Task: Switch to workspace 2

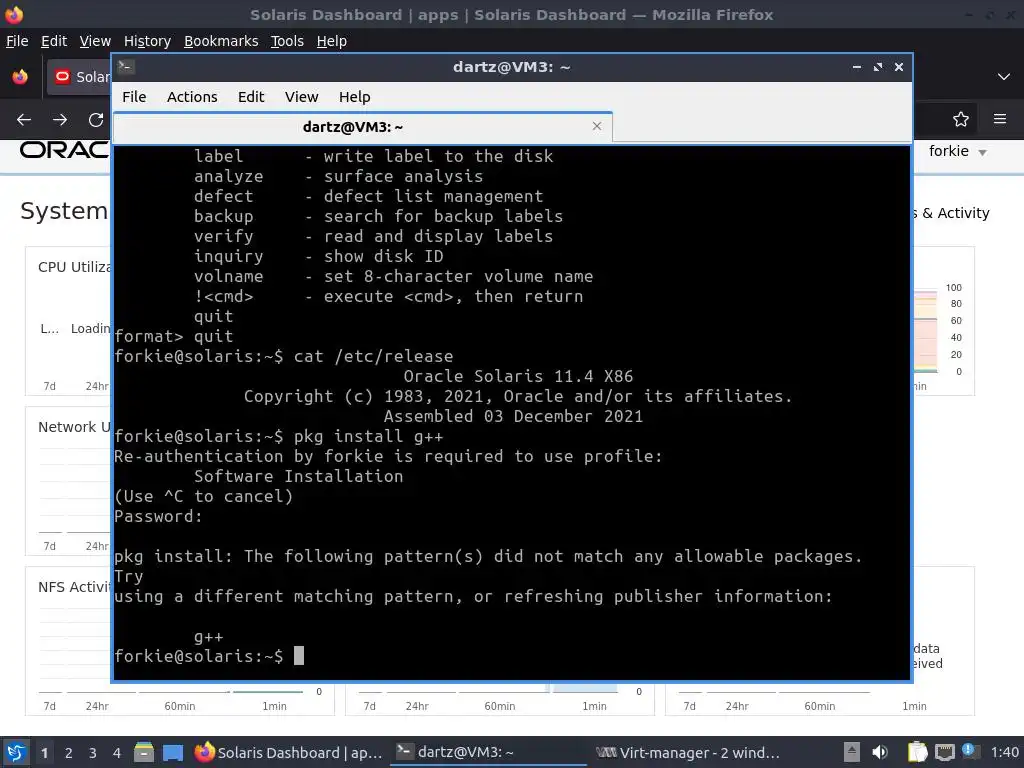Action: (69, 753)
